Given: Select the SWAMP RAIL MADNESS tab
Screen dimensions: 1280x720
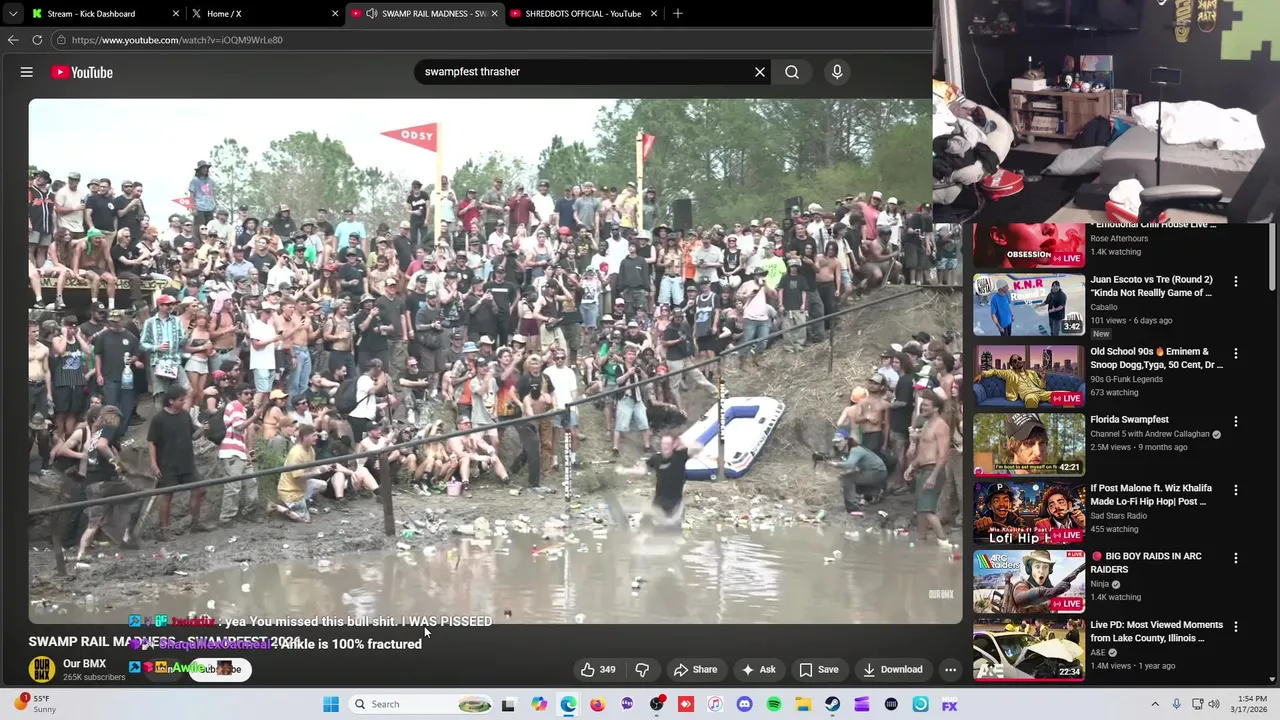Looking at the screenshot, I should tap(426, 14).
